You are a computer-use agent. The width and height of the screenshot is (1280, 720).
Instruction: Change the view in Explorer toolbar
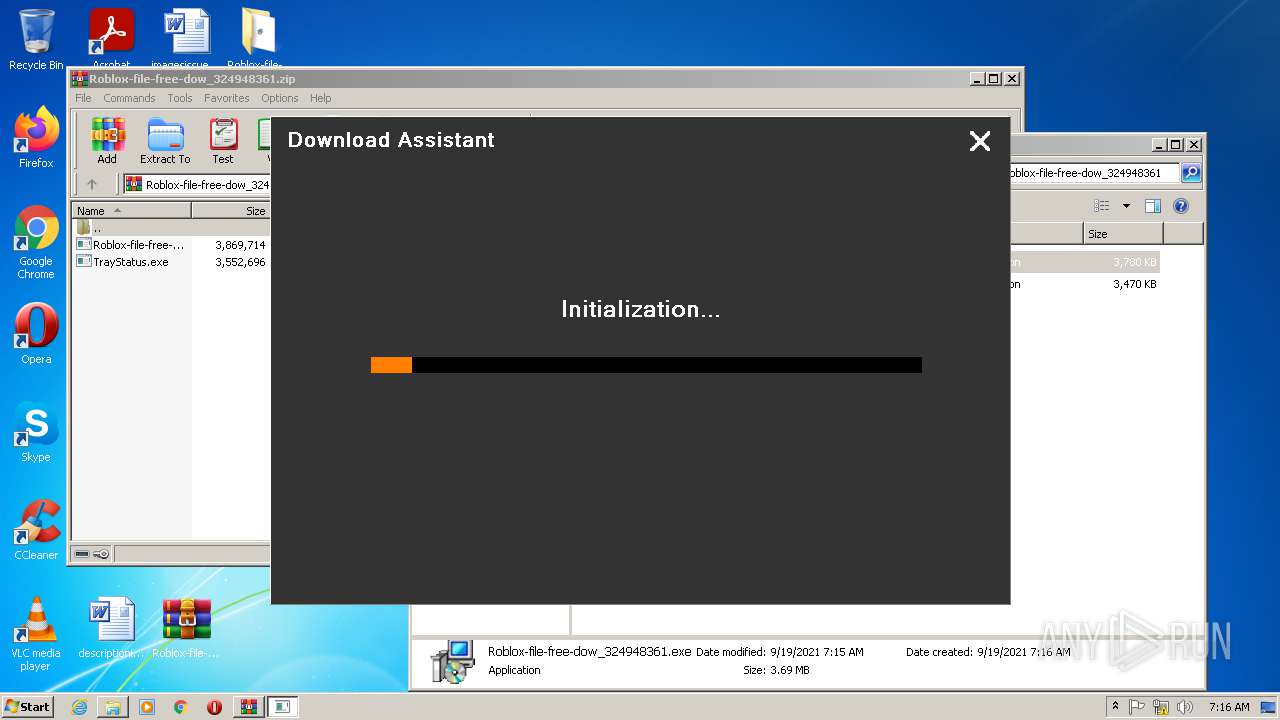(1102, 206)
